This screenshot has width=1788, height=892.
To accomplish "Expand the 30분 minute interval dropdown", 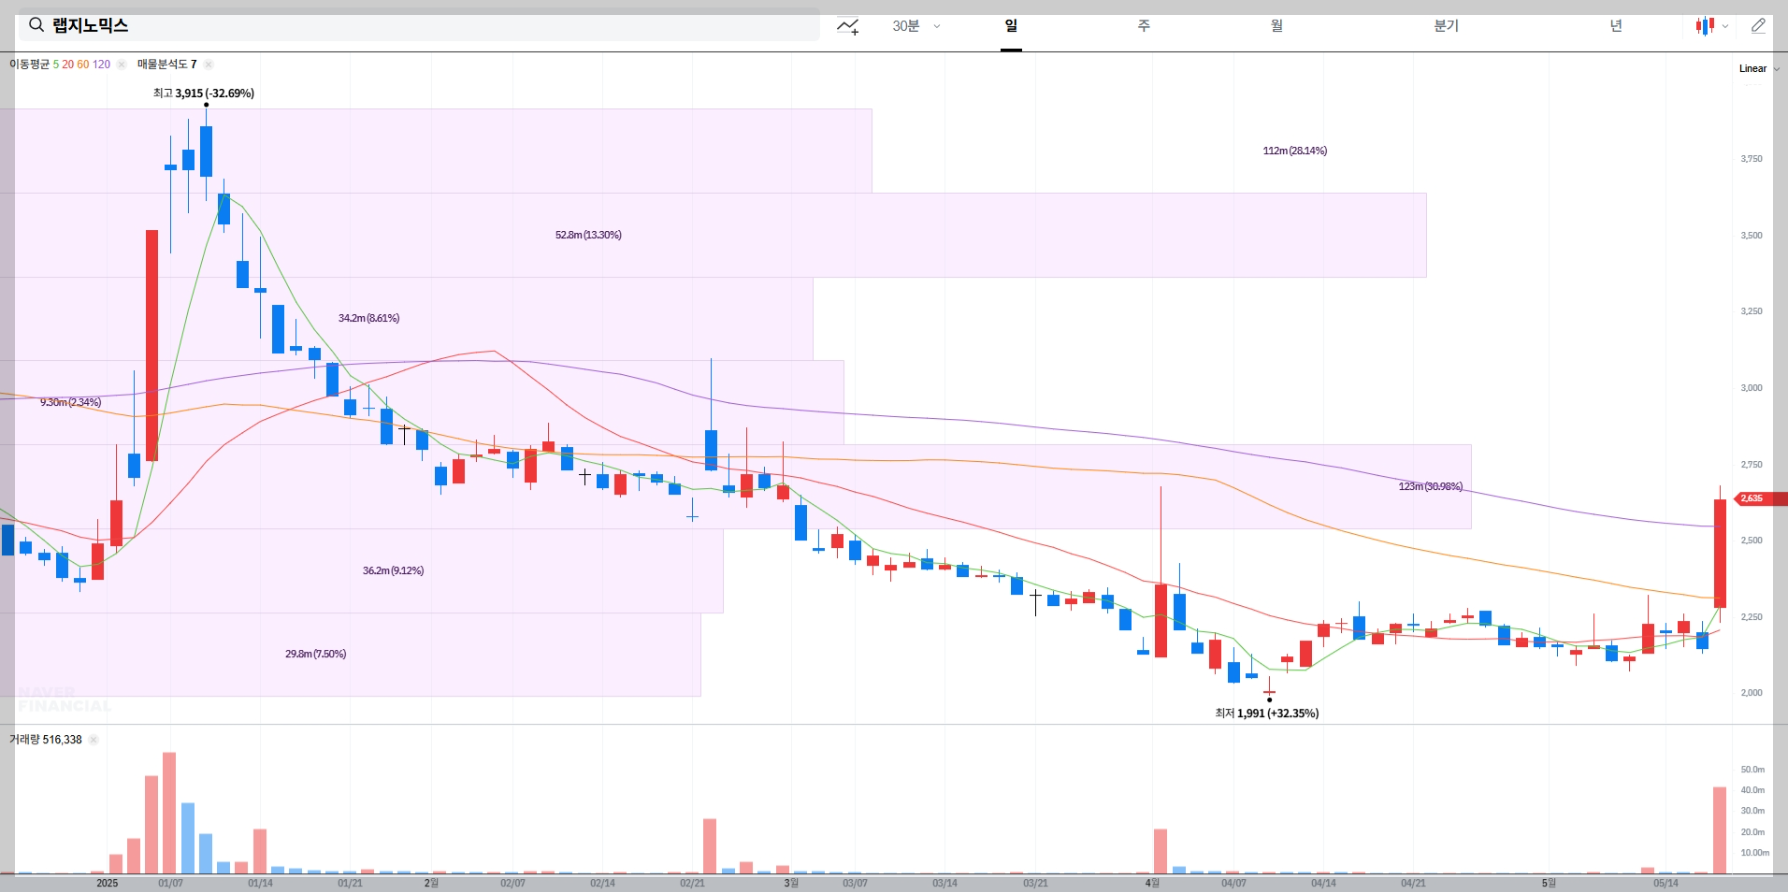I will 916,26.
